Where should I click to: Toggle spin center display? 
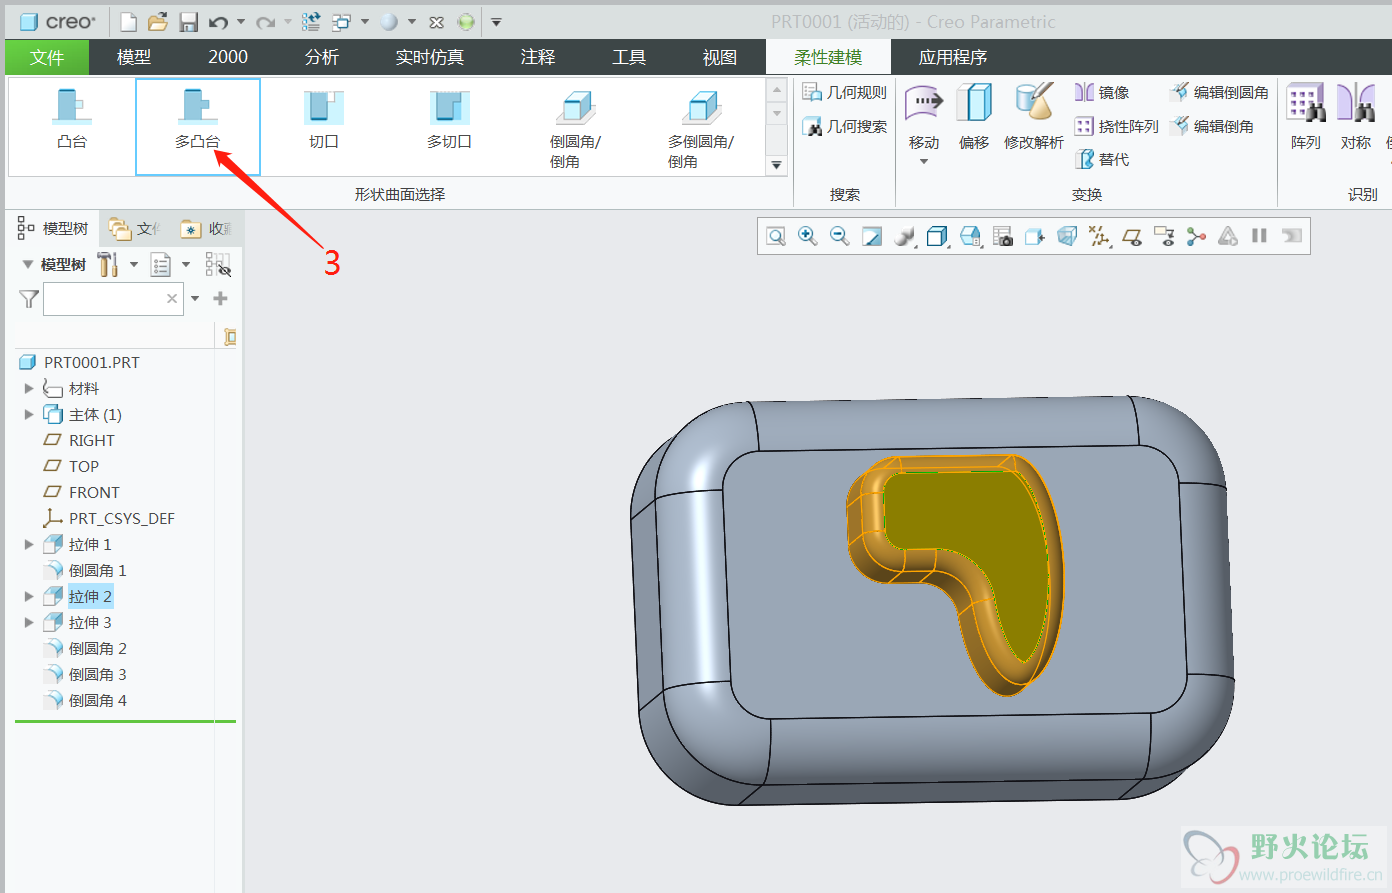click(x=1196, y=236)
